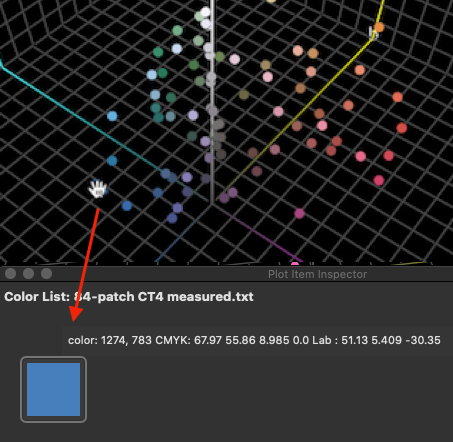Screen dimensions: 453x442
Task: Click the Color List file name label
Action: click(129, 297)
